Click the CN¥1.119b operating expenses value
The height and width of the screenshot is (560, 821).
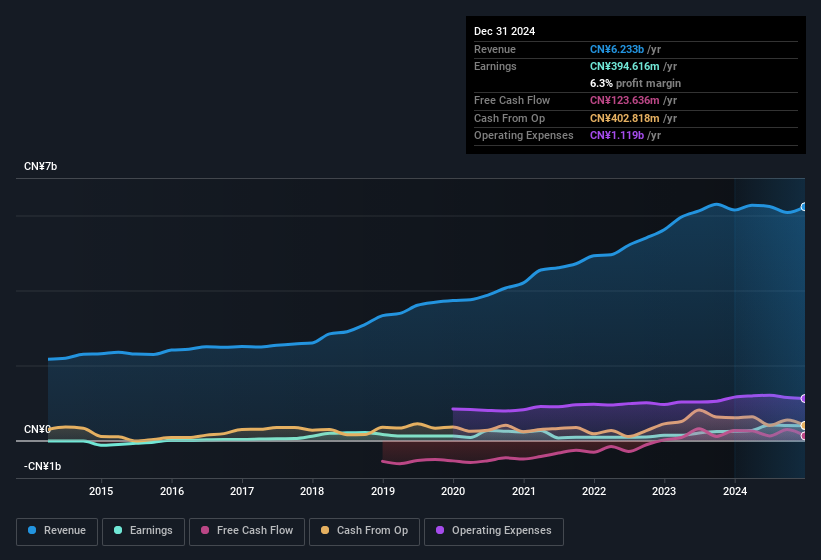(617, 136)
